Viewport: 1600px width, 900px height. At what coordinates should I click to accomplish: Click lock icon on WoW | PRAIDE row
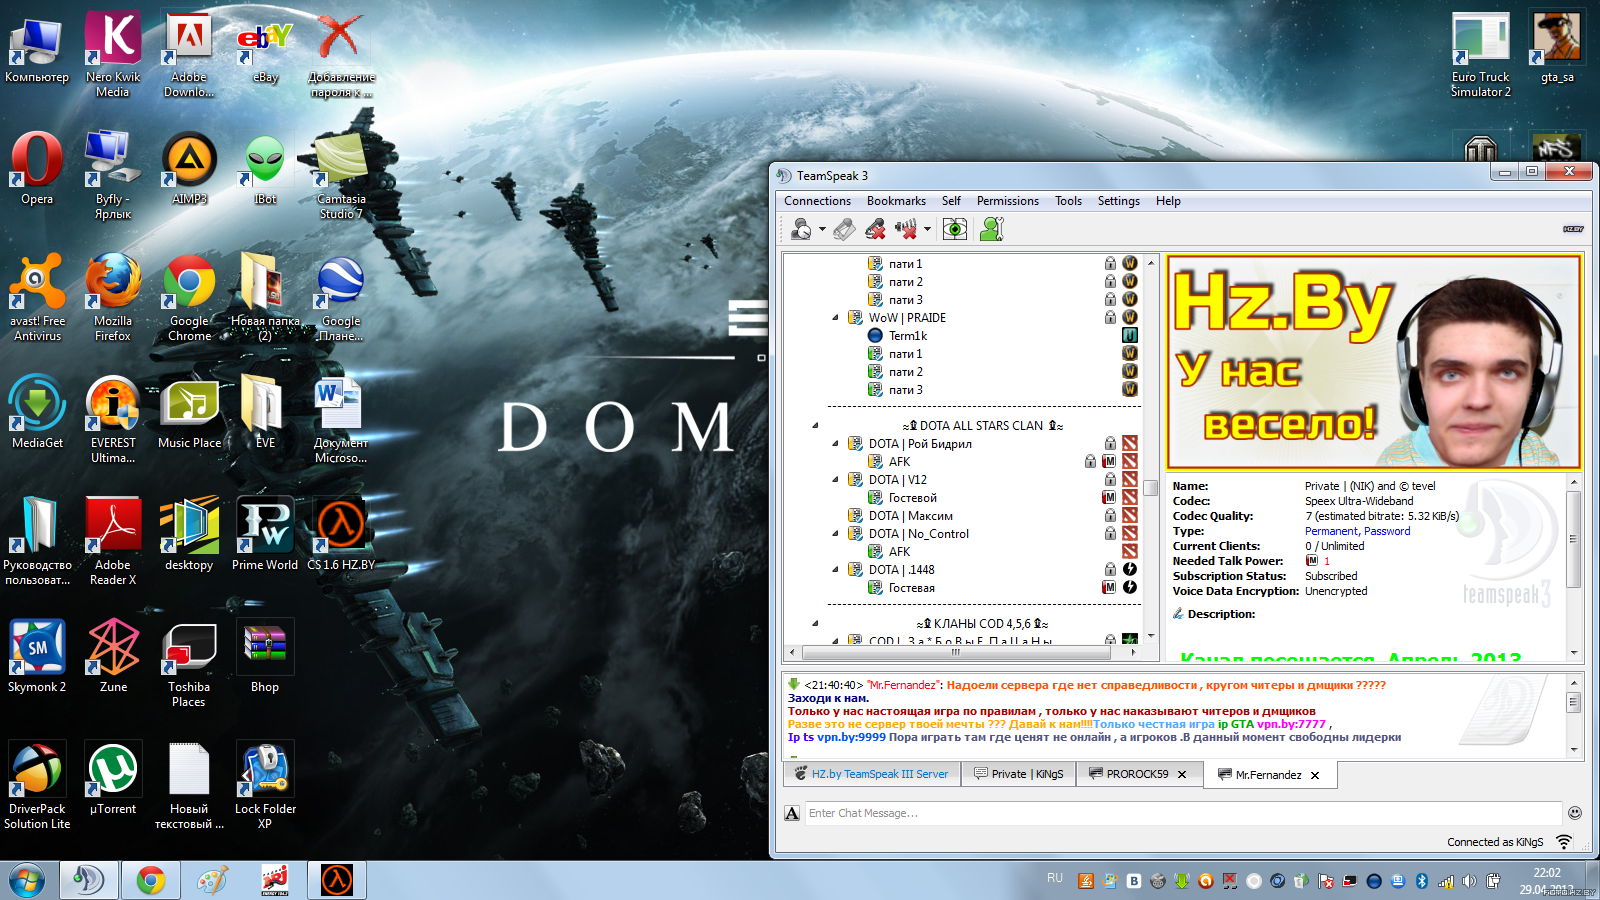click(1110, 318)
